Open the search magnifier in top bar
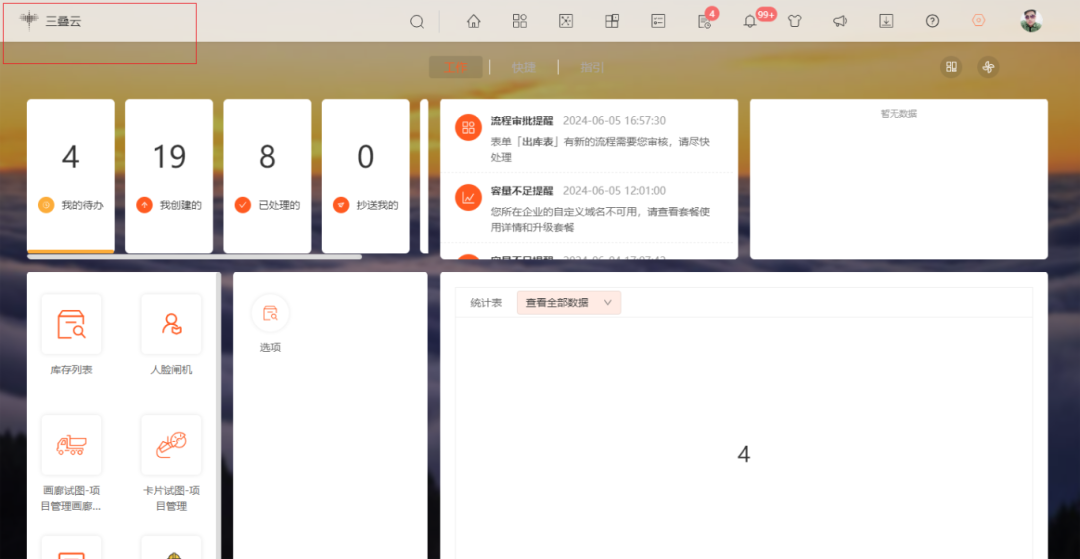This screenshot has height=559, width=1080. [x=417, y=21]
